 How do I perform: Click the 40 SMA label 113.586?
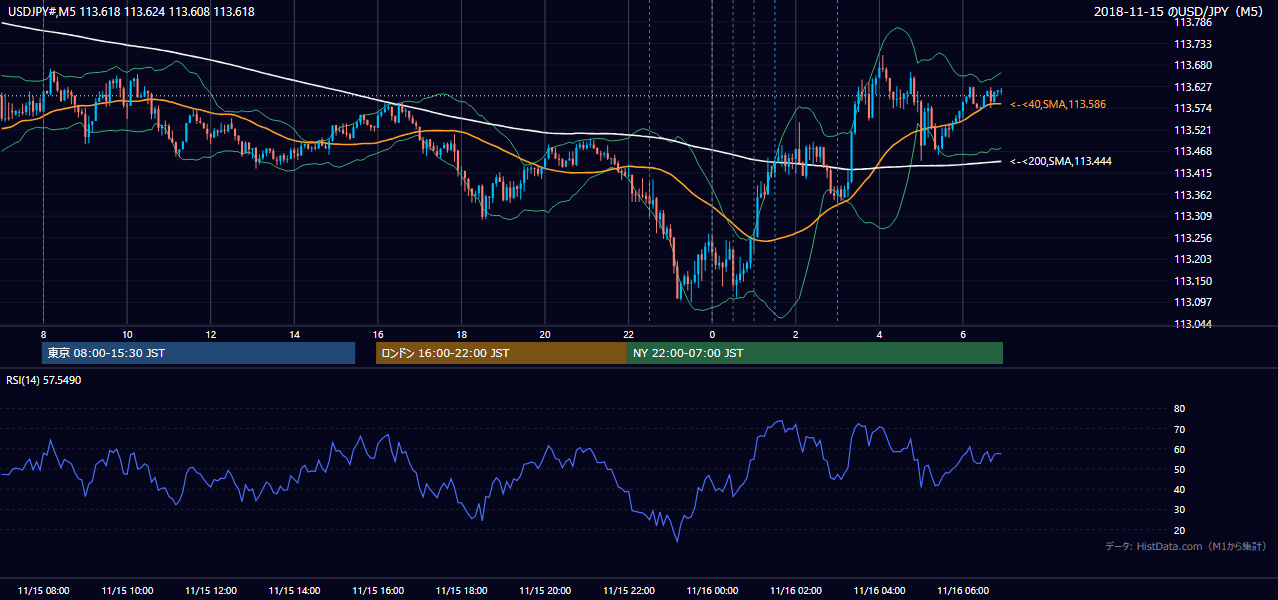click(1058, 104)
